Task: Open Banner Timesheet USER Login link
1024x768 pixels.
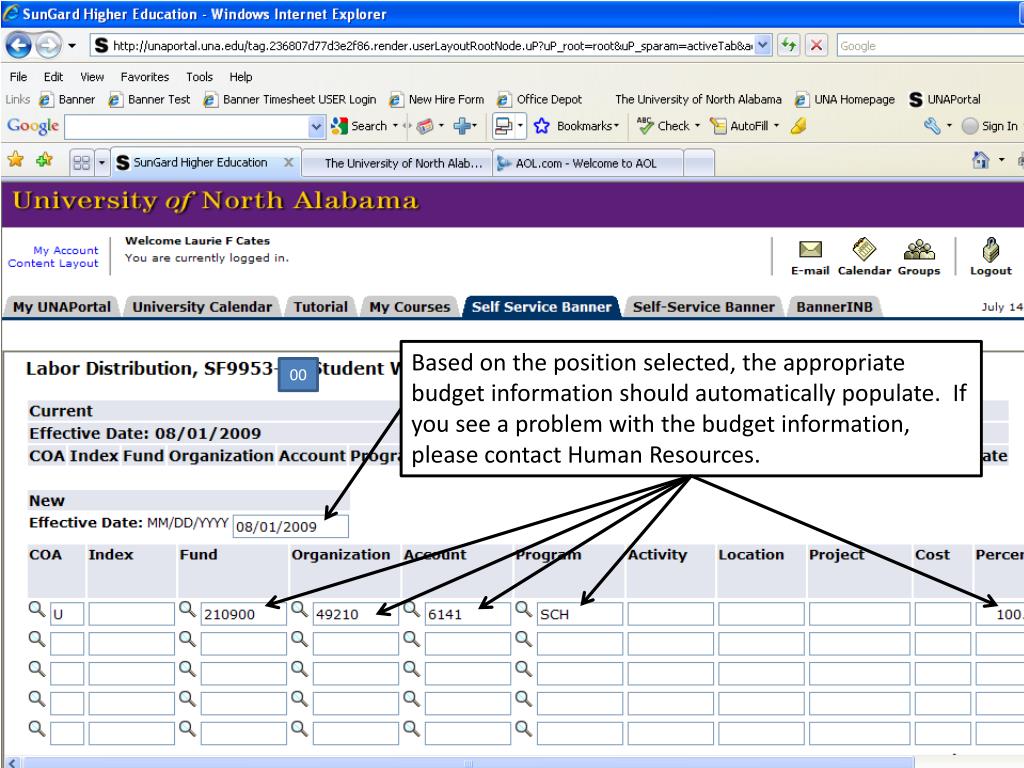Action: (290, 99)
